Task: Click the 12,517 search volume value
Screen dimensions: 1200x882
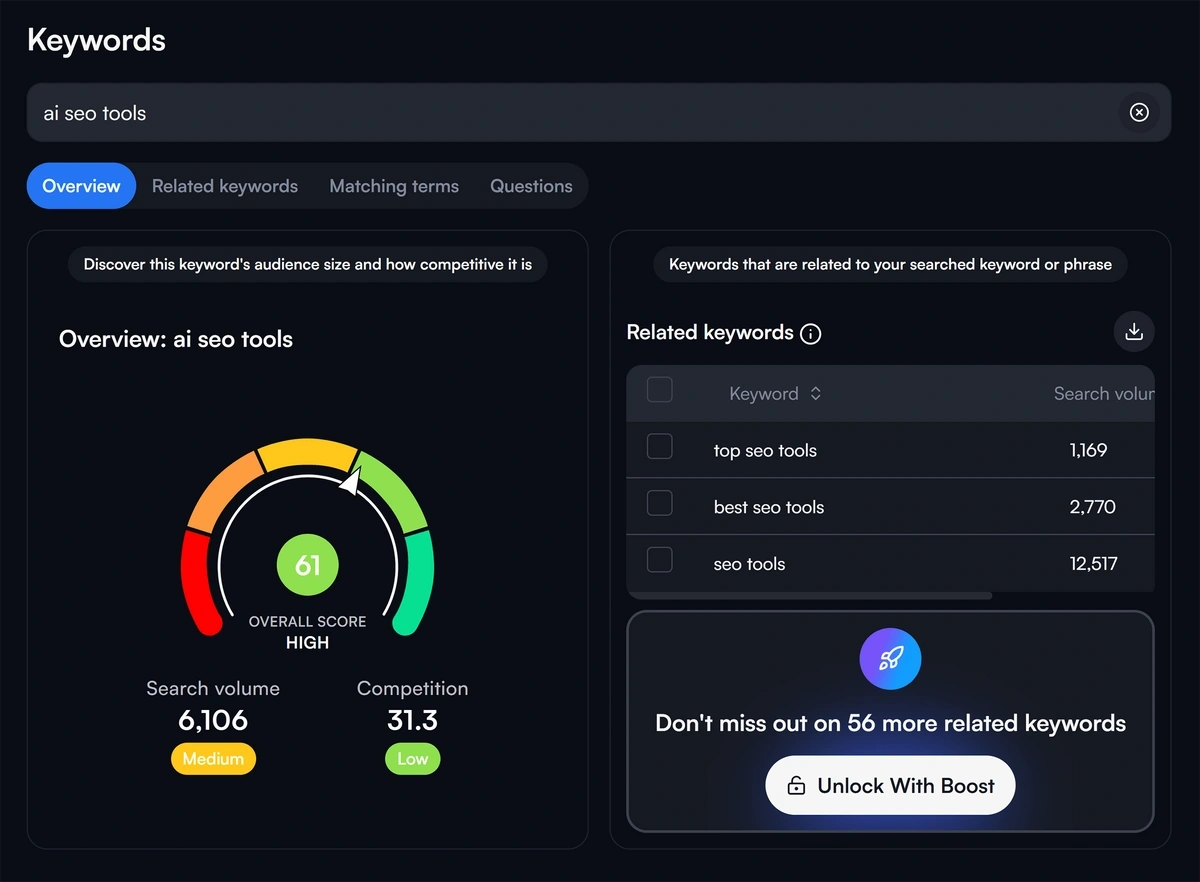Action: tap(1093, 564)
